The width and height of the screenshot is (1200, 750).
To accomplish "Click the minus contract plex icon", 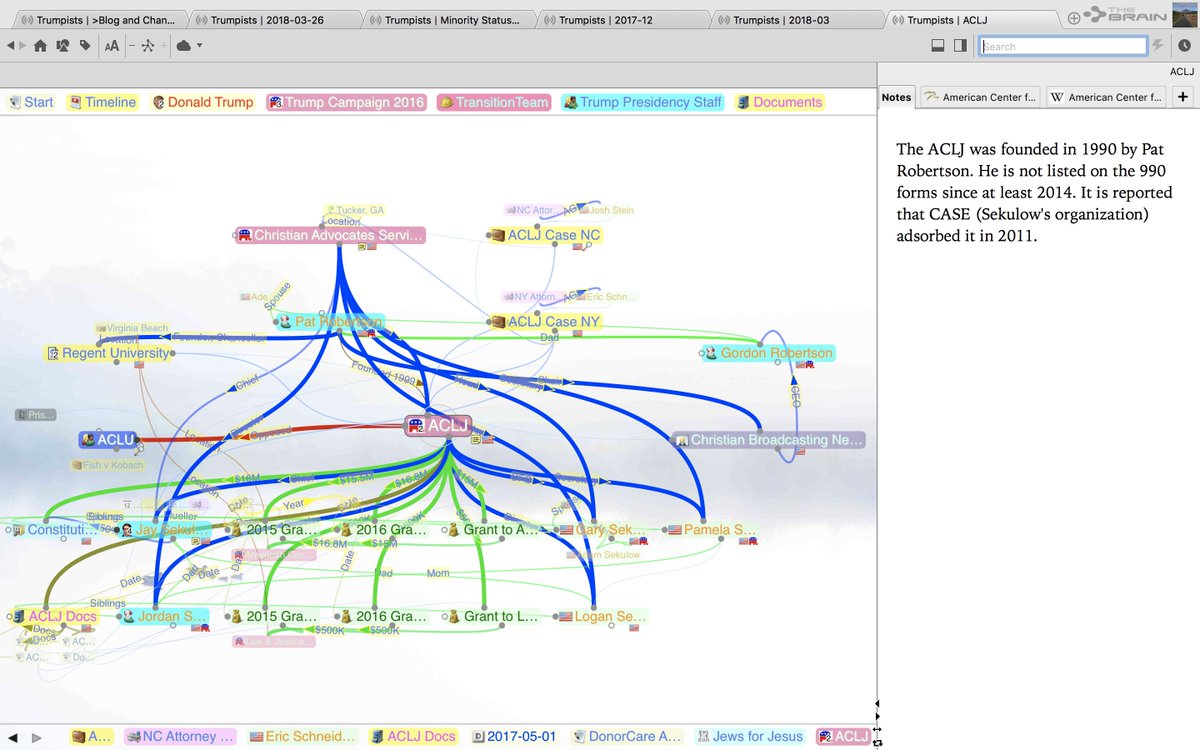I will click(x=132, y=45).
